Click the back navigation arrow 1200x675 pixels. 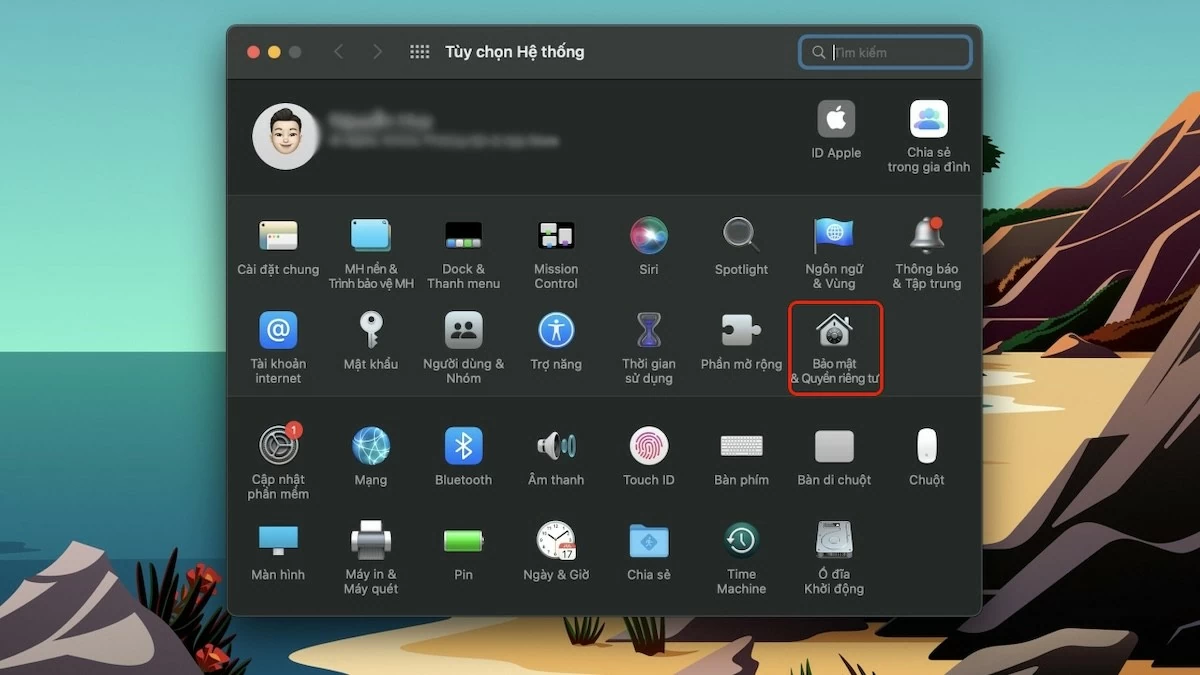(x=338, y=52)
